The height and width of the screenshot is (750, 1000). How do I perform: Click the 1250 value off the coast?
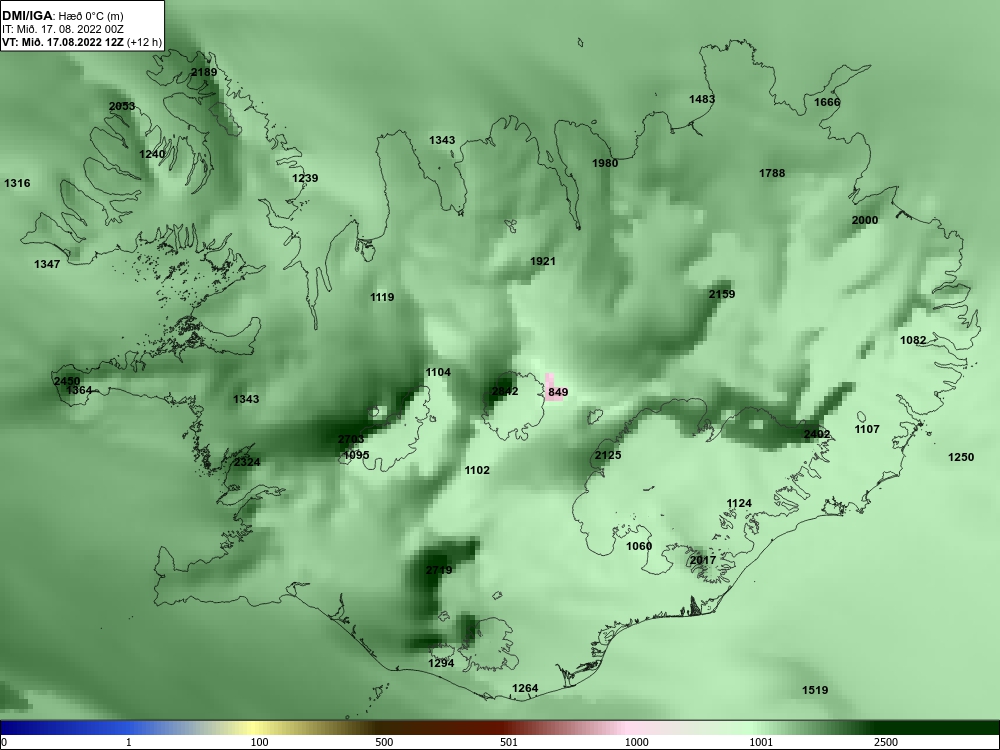[961, 457]
